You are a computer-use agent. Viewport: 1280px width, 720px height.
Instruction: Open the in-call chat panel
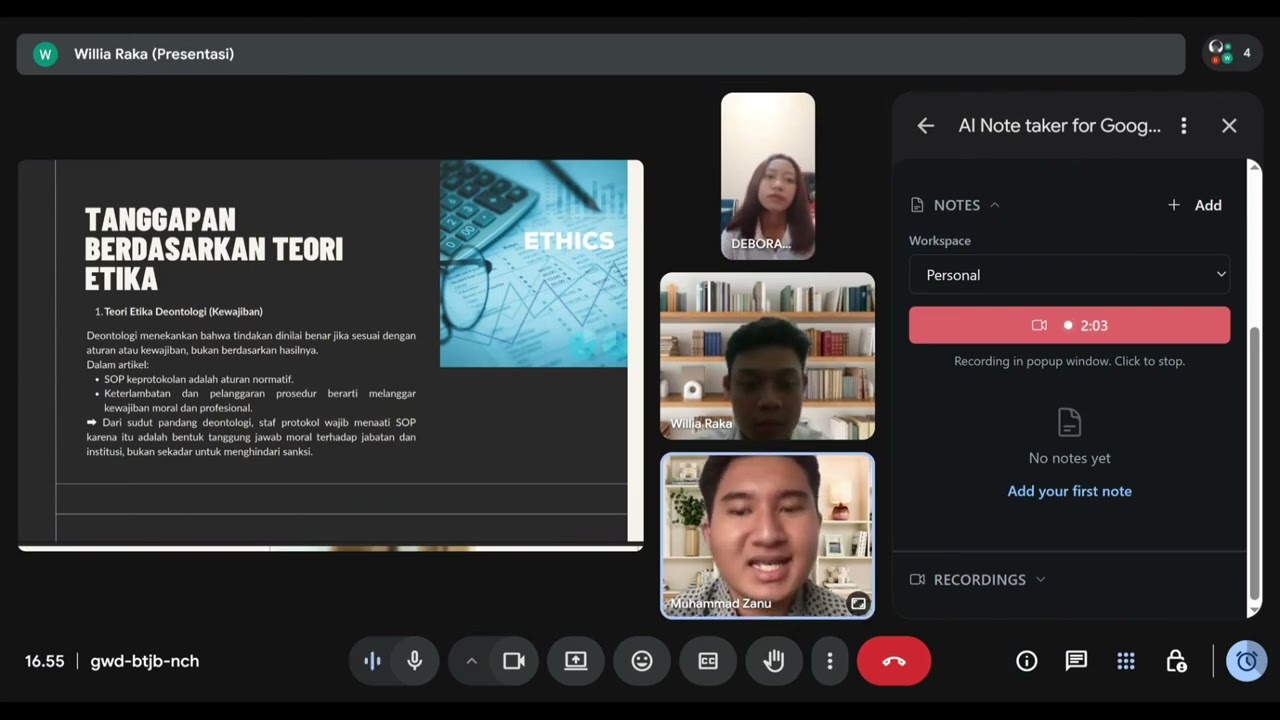[x=1076, y=661]
